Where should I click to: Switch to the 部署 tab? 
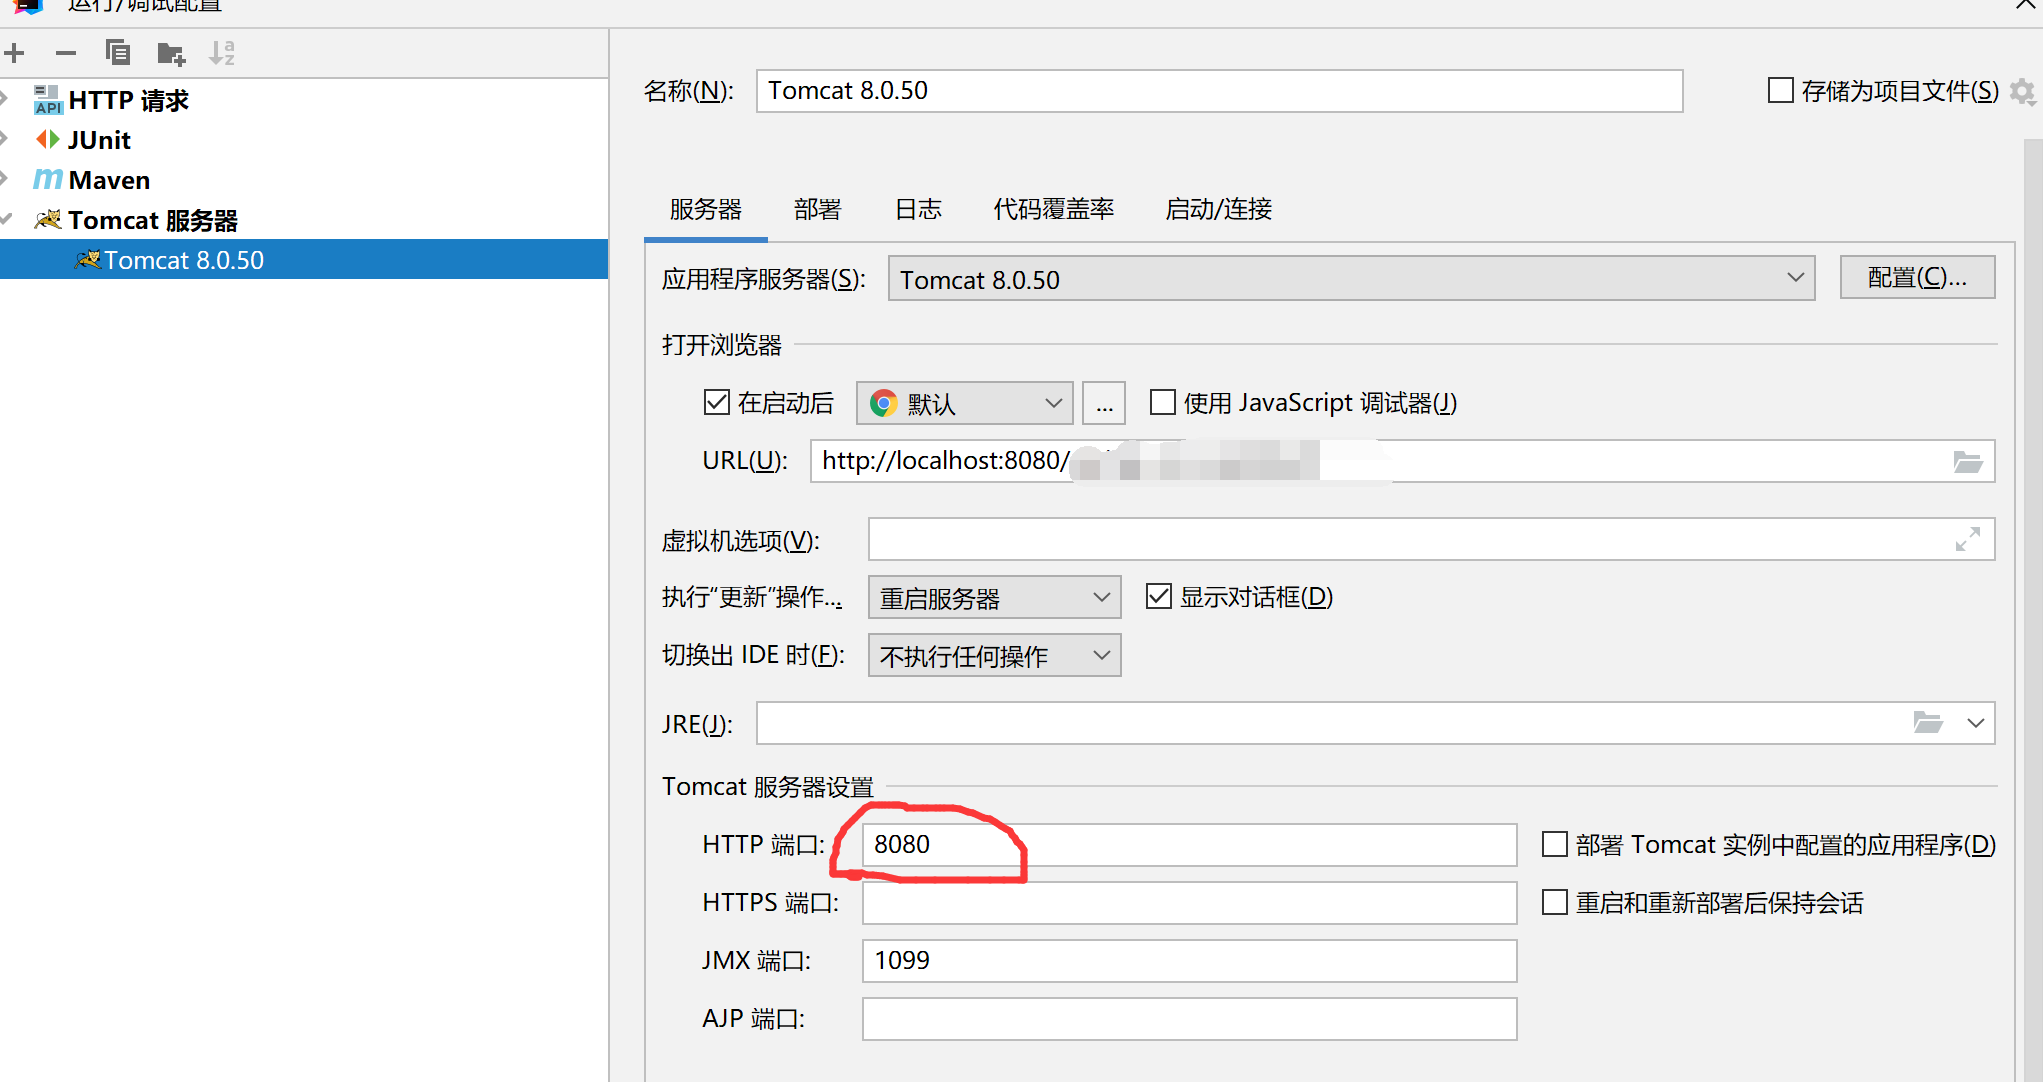click(x=817, y=209)
